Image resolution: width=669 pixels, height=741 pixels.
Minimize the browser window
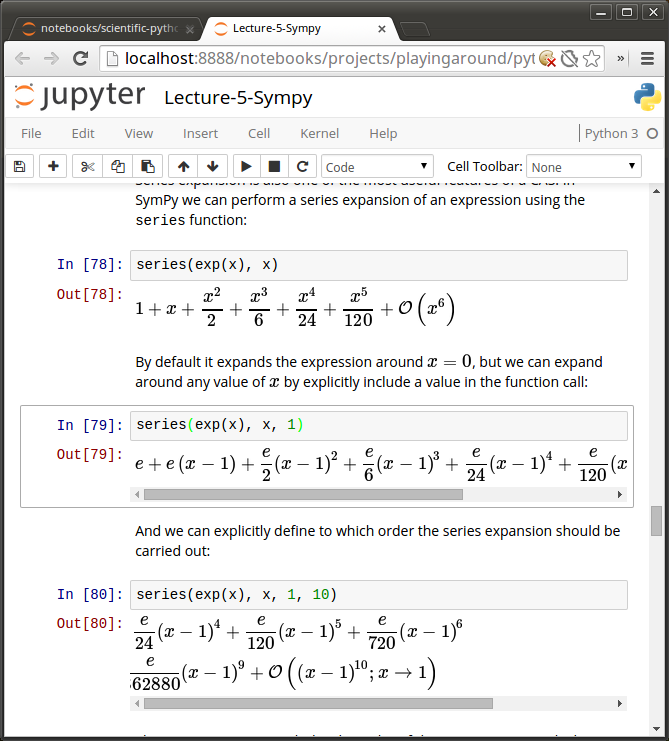[x=601, y=12]
